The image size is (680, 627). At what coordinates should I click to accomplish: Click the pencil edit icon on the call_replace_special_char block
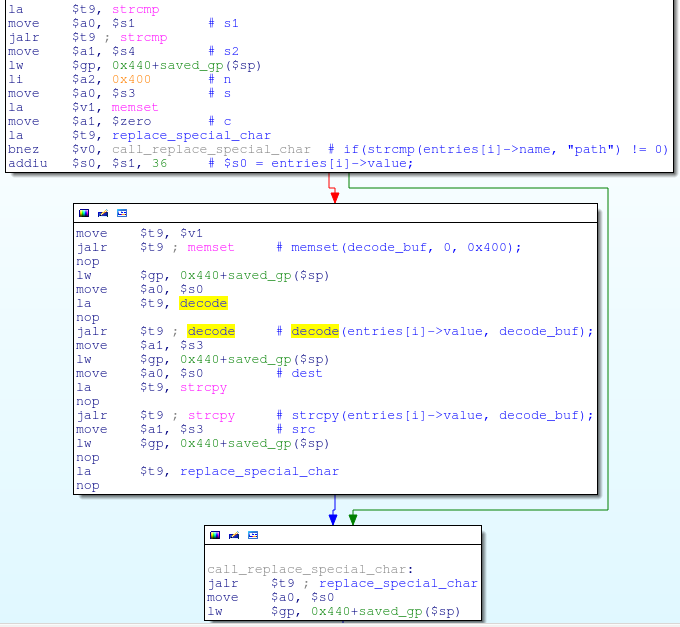tap(234, 535)
